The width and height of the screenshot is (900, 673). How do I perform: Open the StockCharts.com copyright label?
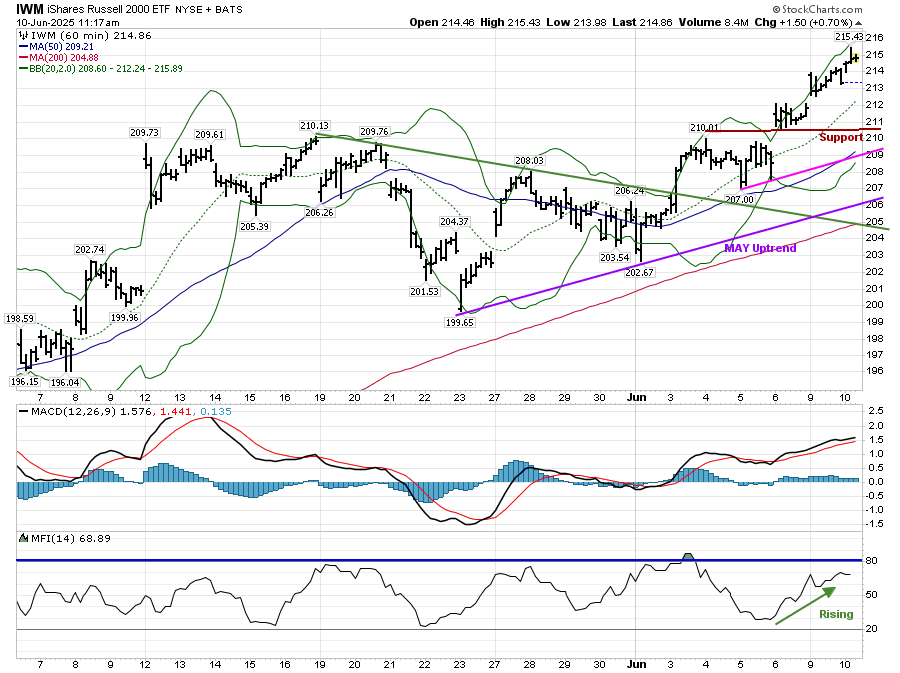pos(817,9)
